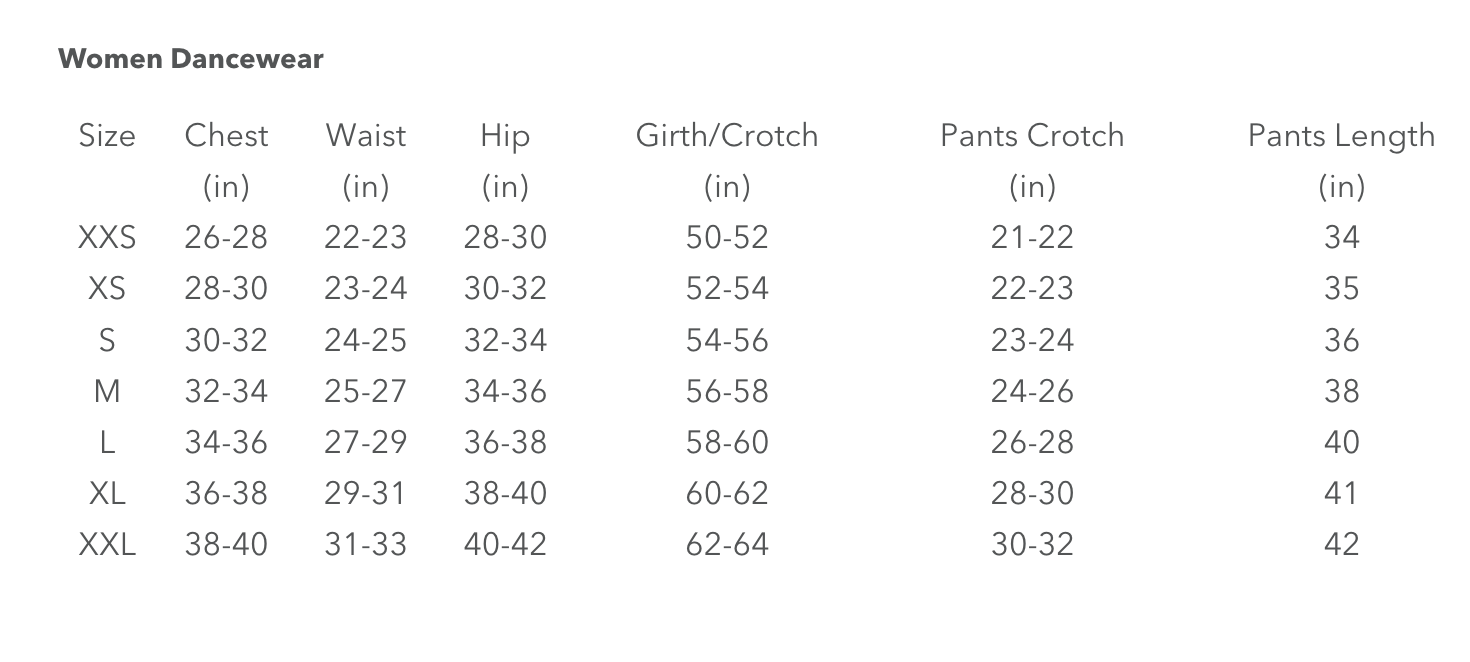Screen dimensions: 1470x662
Task: Click the Women Dancewear heading
Action: (x=191, y=59)
